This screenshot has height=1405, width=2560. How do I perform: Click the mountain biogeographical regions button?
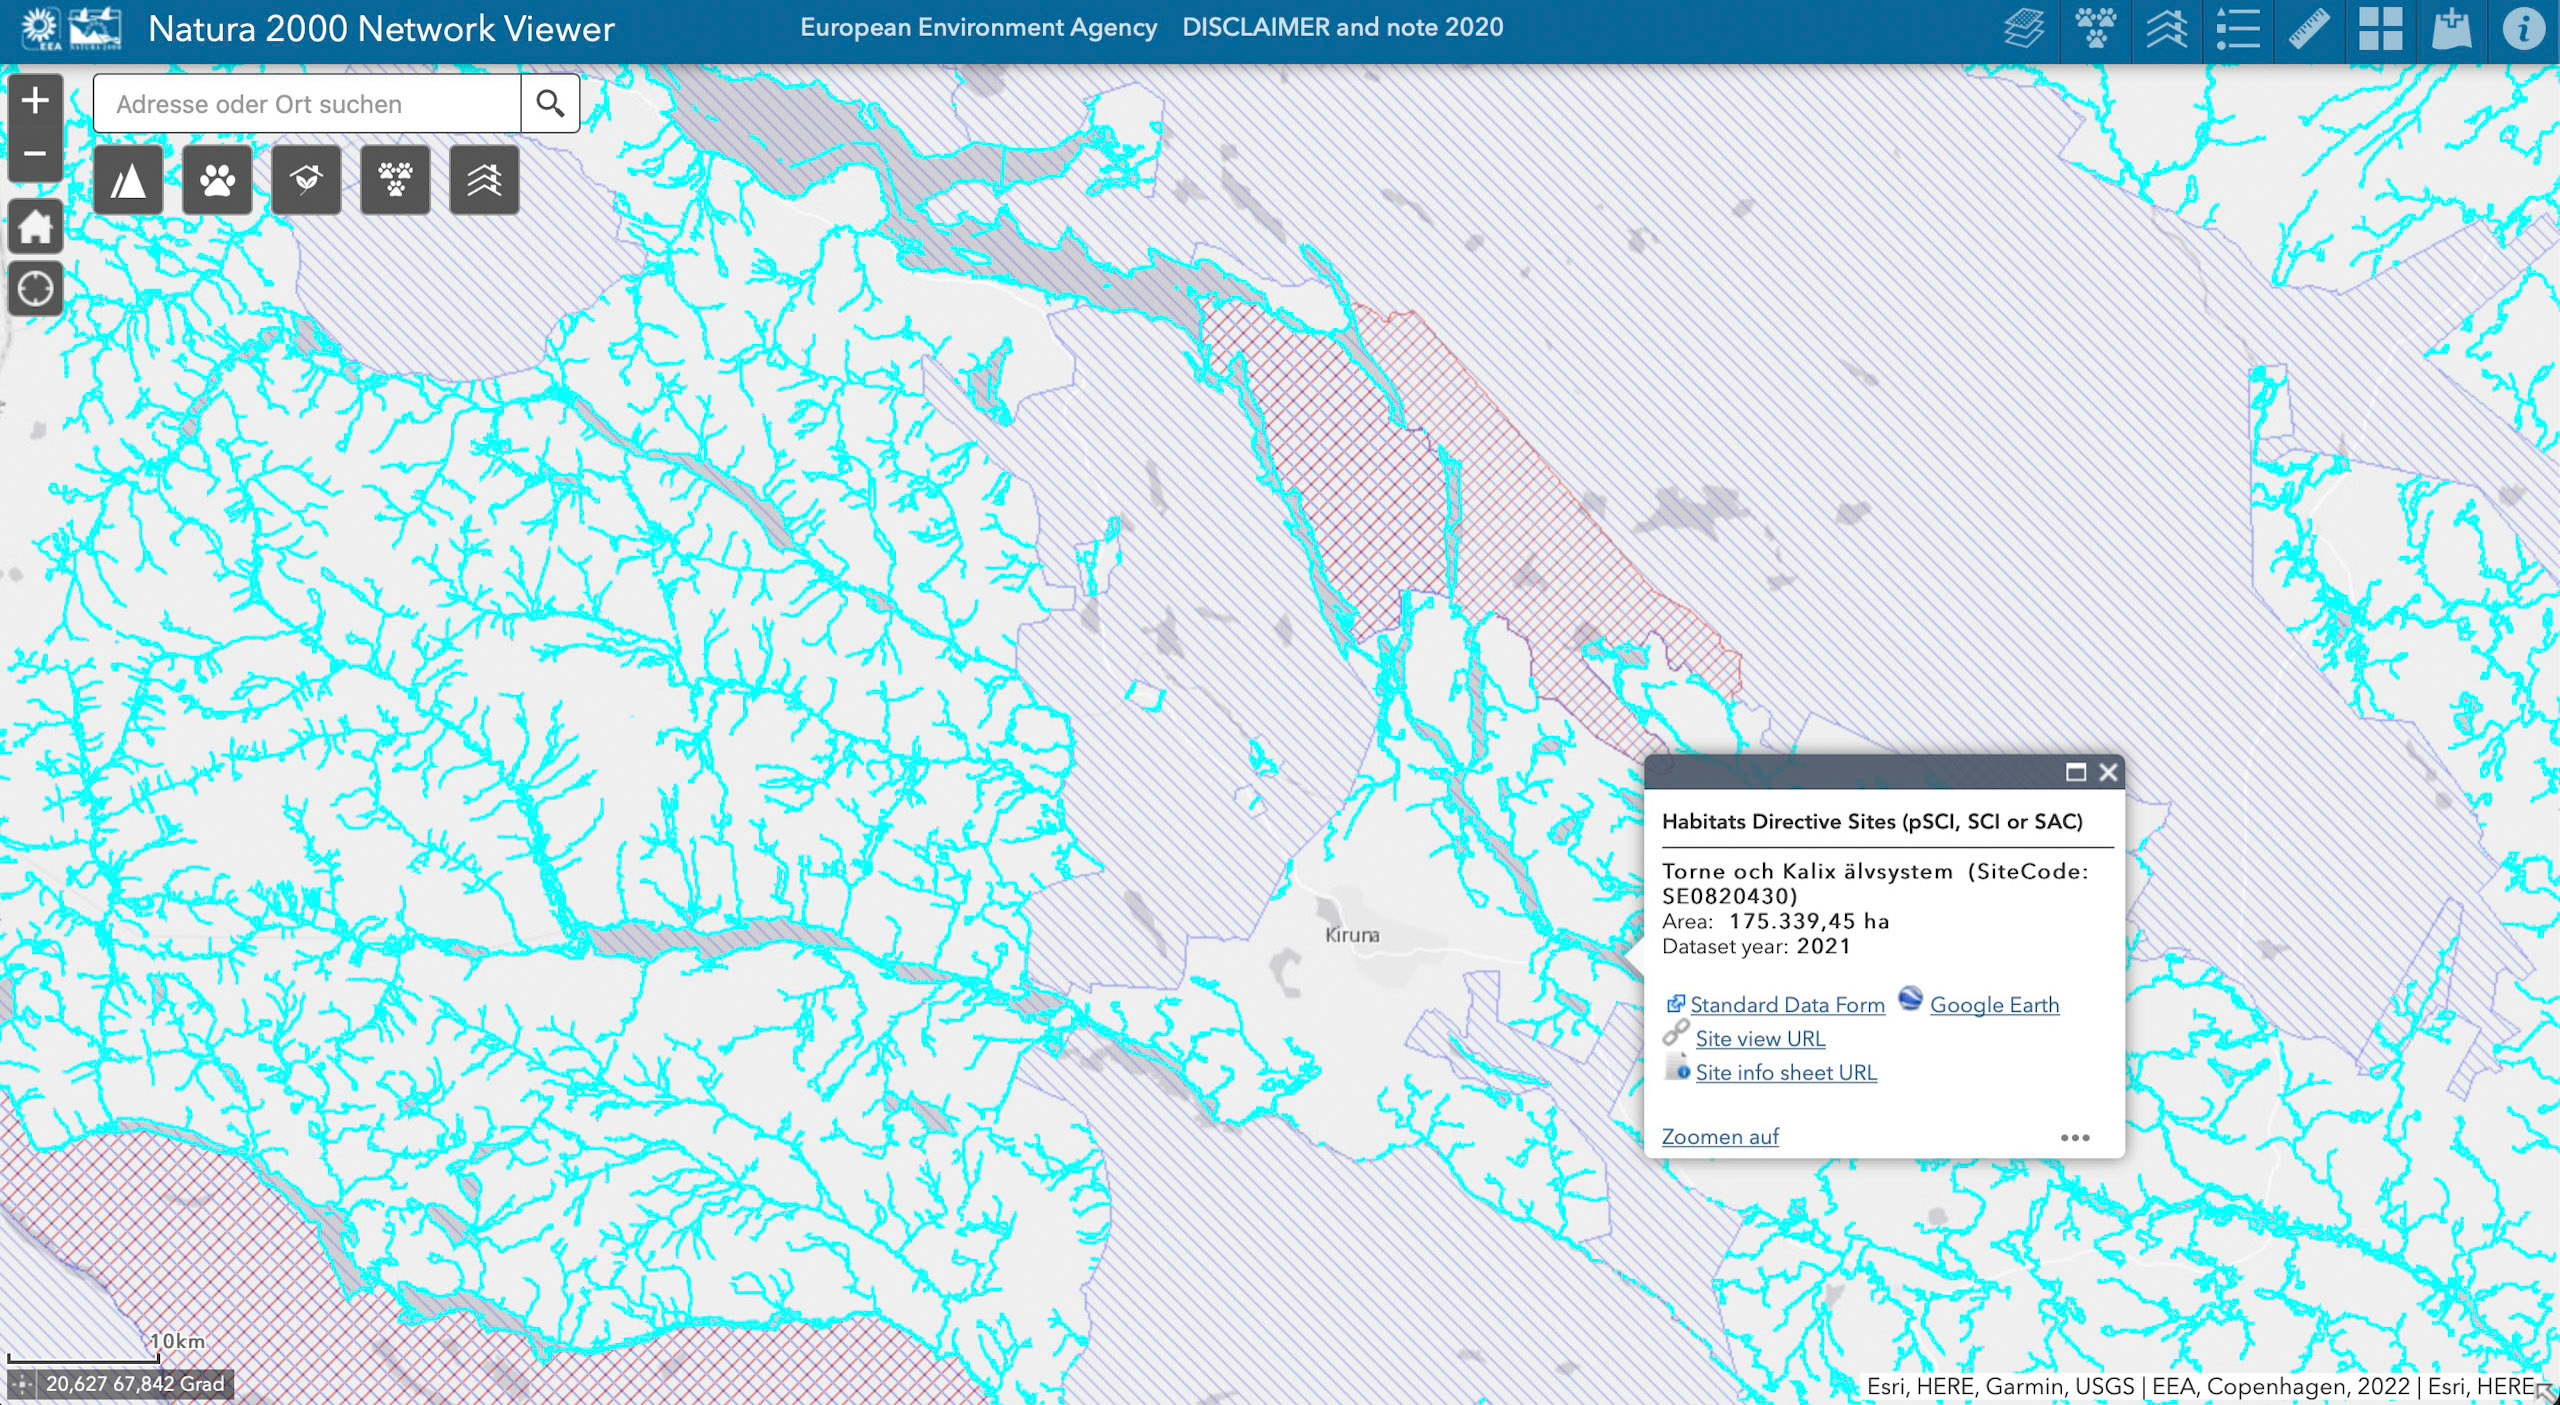click(x=128, y=180)
